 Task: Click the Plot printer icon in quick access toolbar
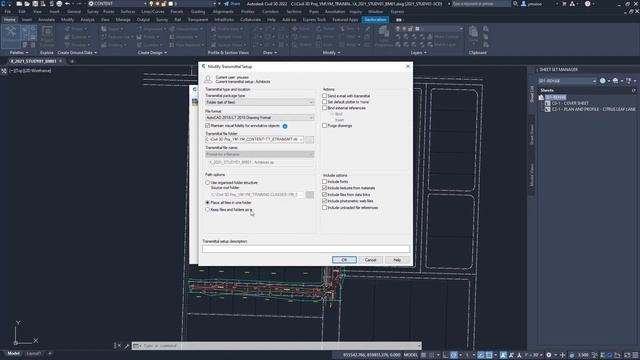pyautogui.click(x=59, y=4)
